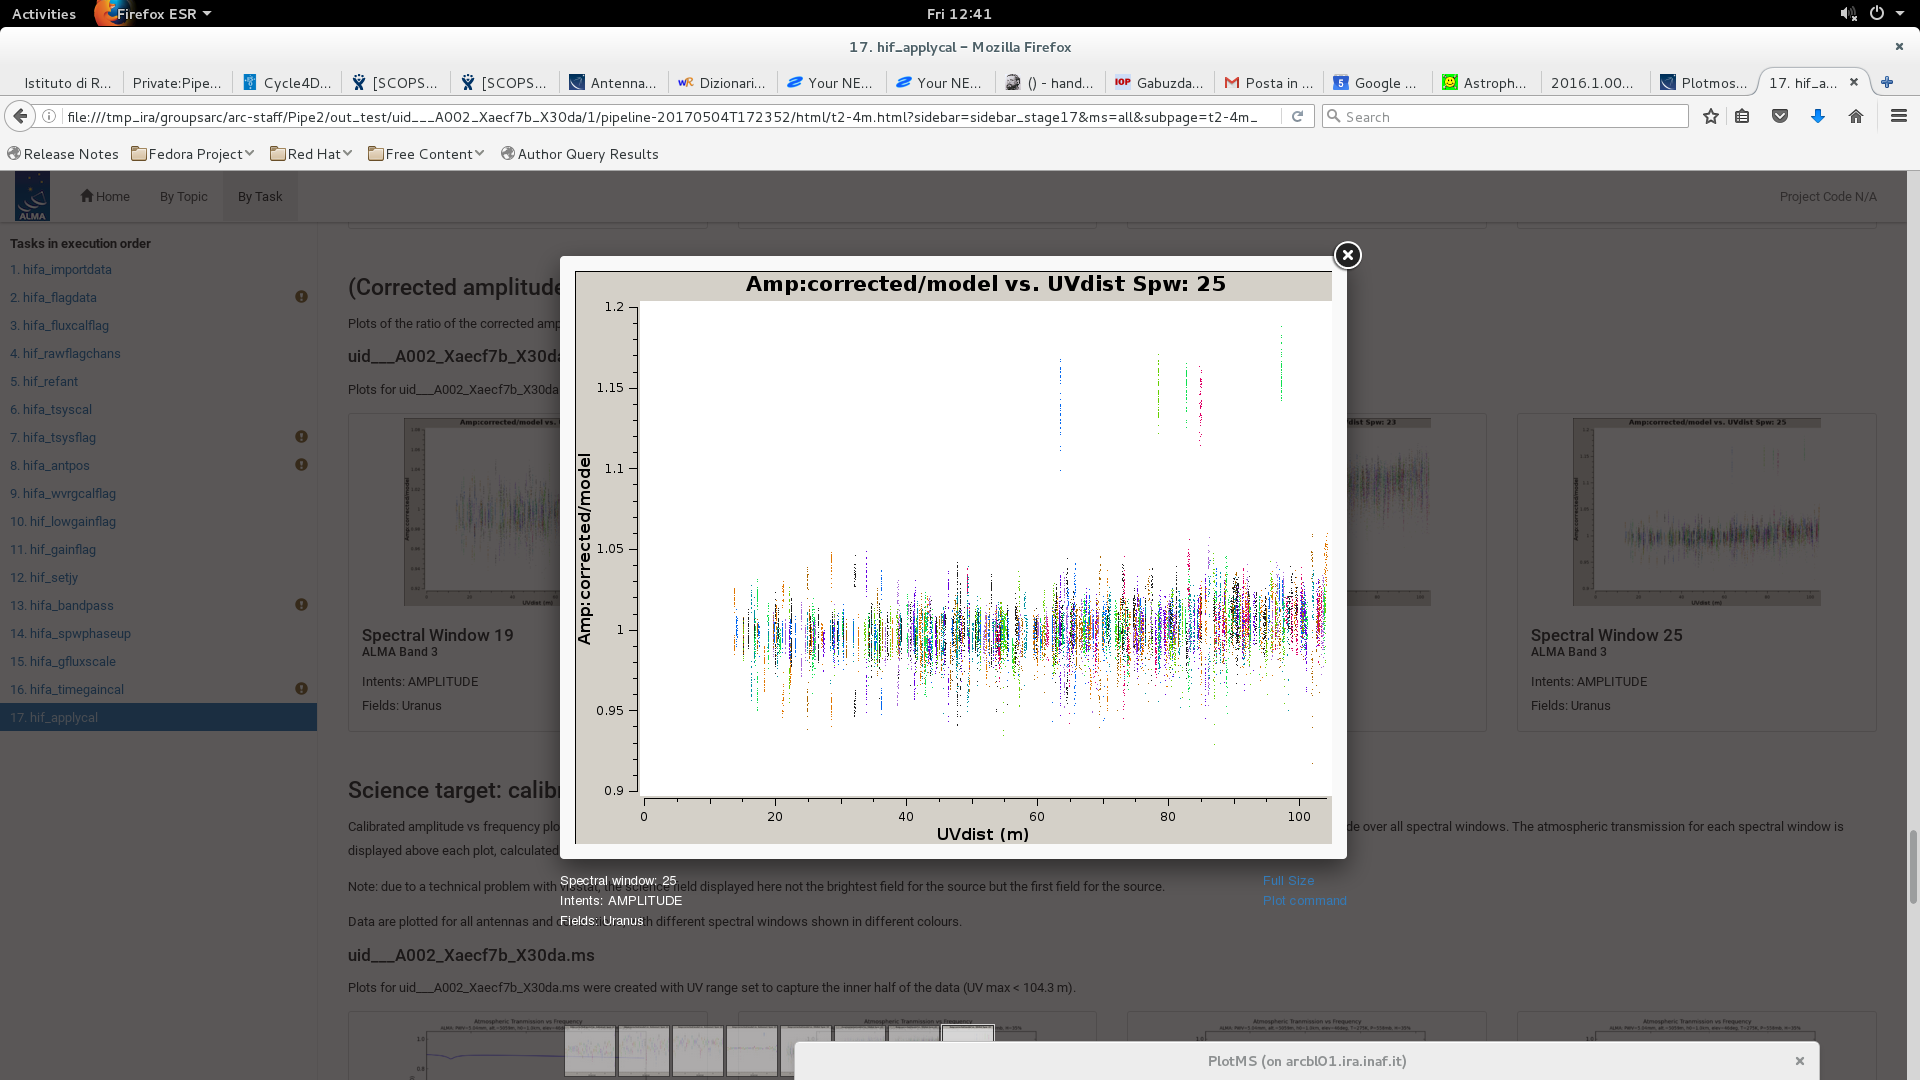Switch to the 'Astroph...' tab

click(1485, 82)
